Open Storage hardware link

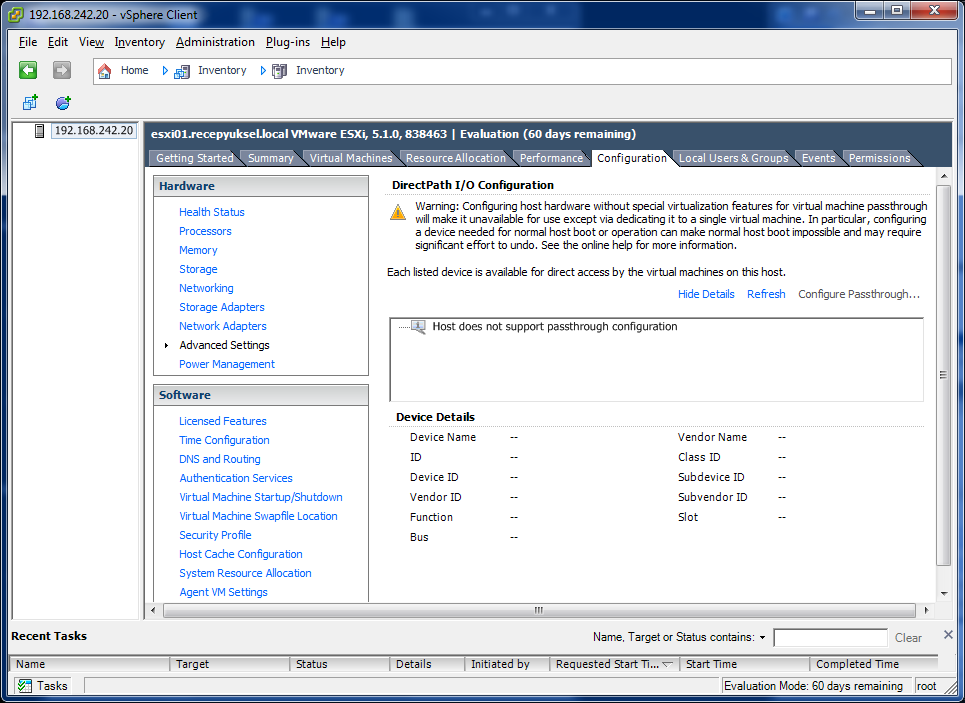(x=198, y=269)
